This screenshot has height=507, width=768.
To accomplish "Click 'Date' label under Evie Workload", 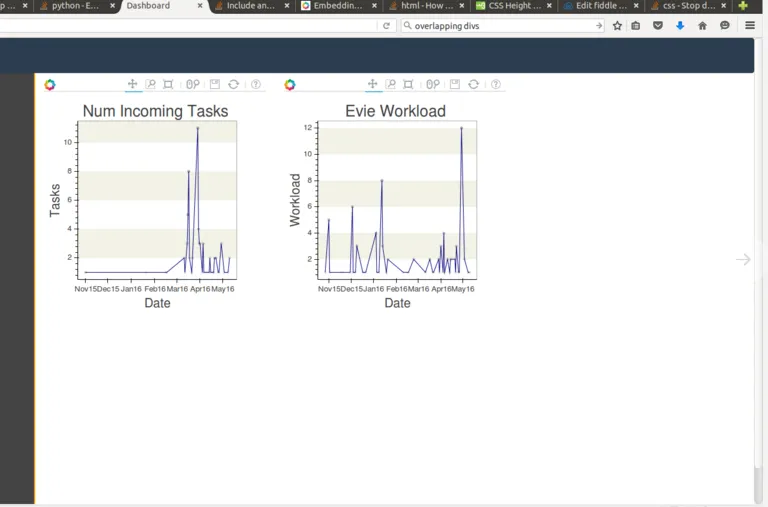I will coord(397,303).
